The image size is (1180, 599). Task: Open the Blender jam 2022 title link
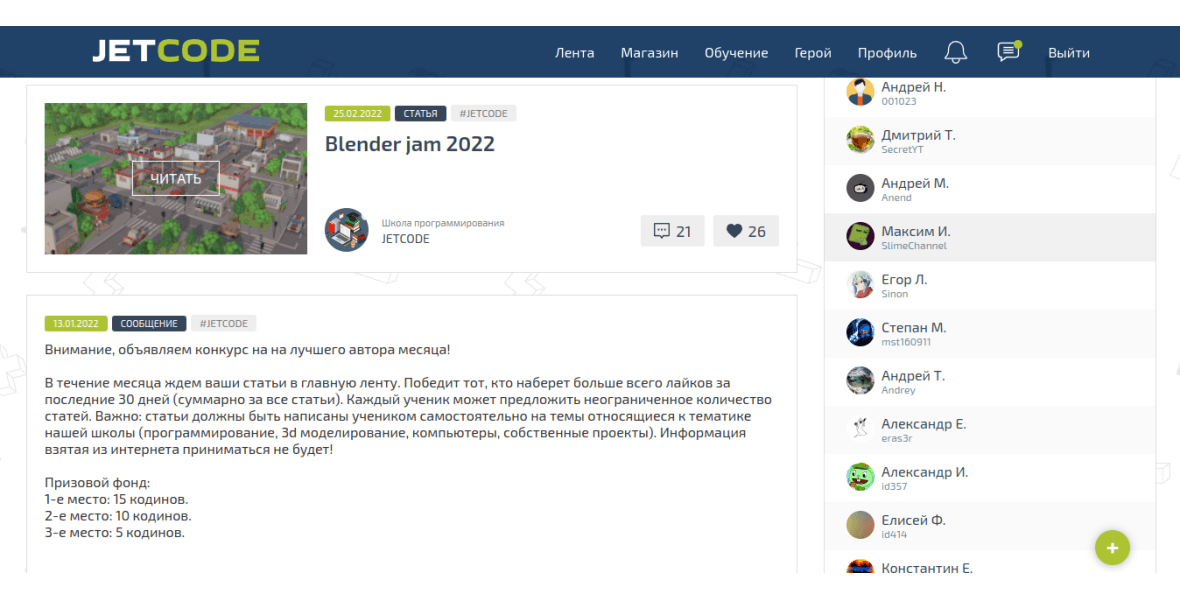click(409, 144)
